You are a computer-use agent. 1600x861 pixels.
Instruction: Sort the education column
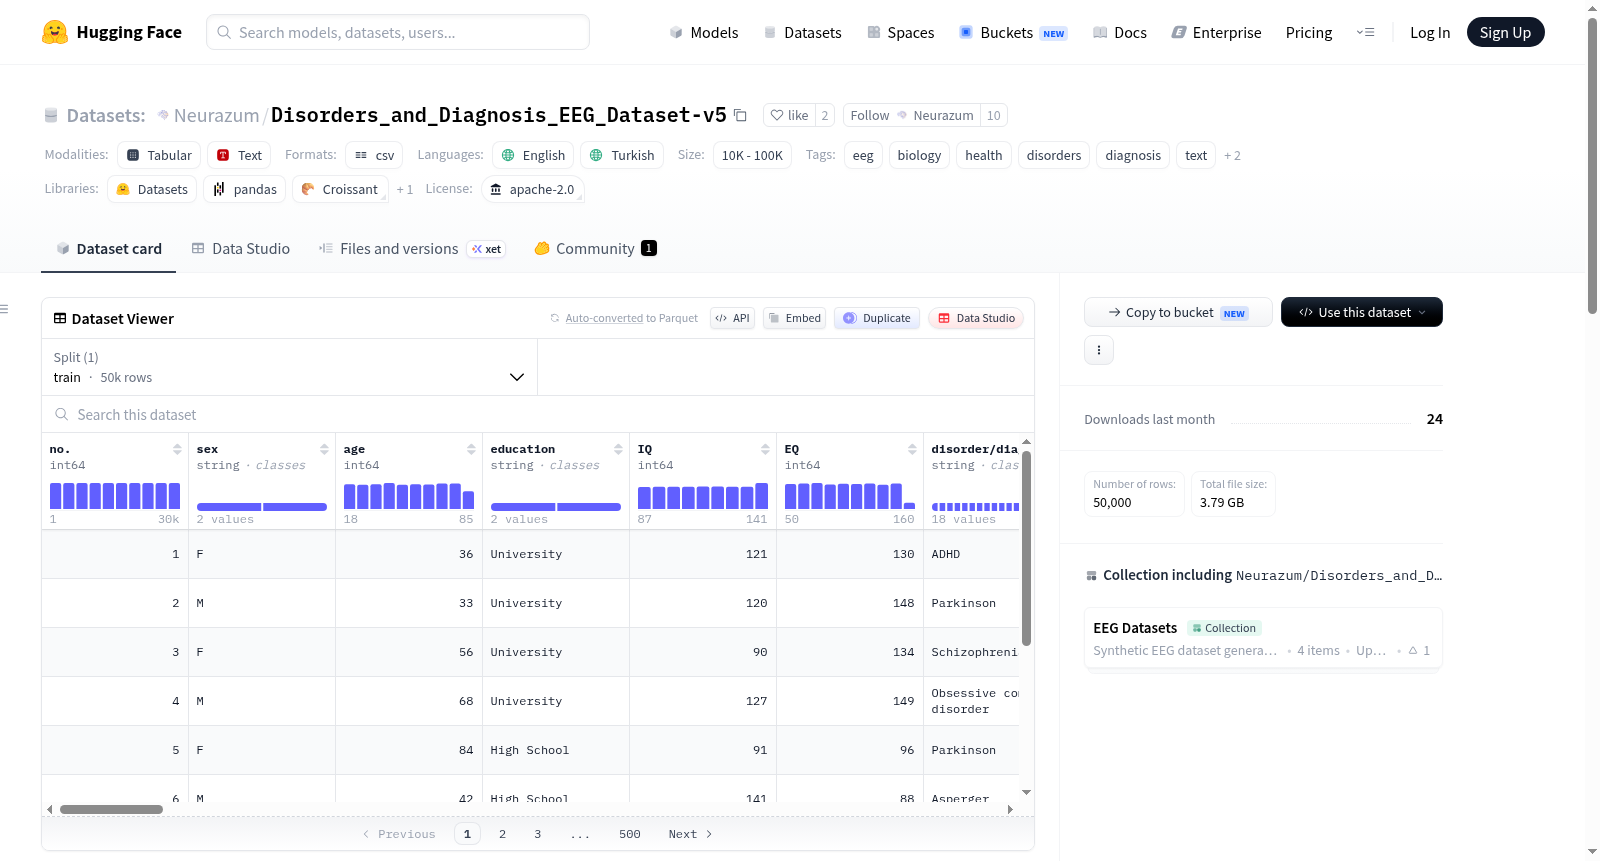(x=618, y=449)
